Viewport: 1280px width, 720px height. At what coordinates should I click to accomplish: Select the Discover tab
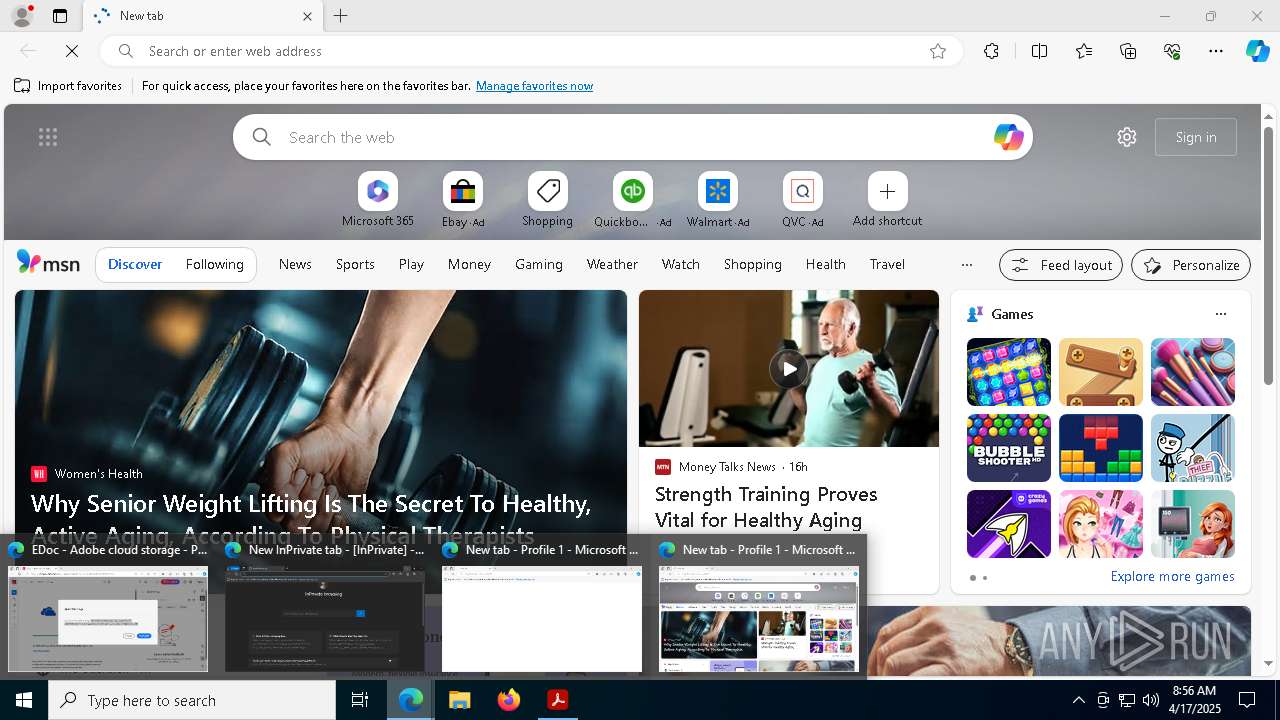click(x=135, y=264)
